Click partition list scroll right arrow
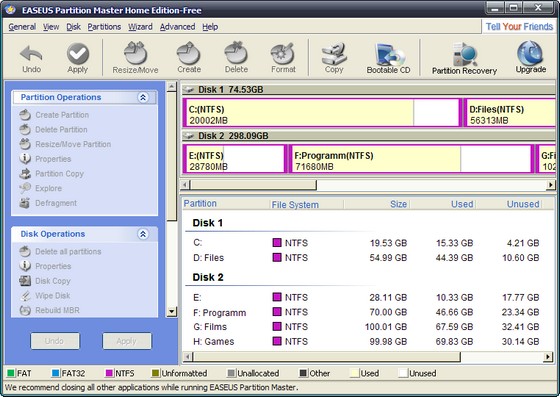Viewport: 560px width, 397px height. pyautogui.click(x=548, y=357)
